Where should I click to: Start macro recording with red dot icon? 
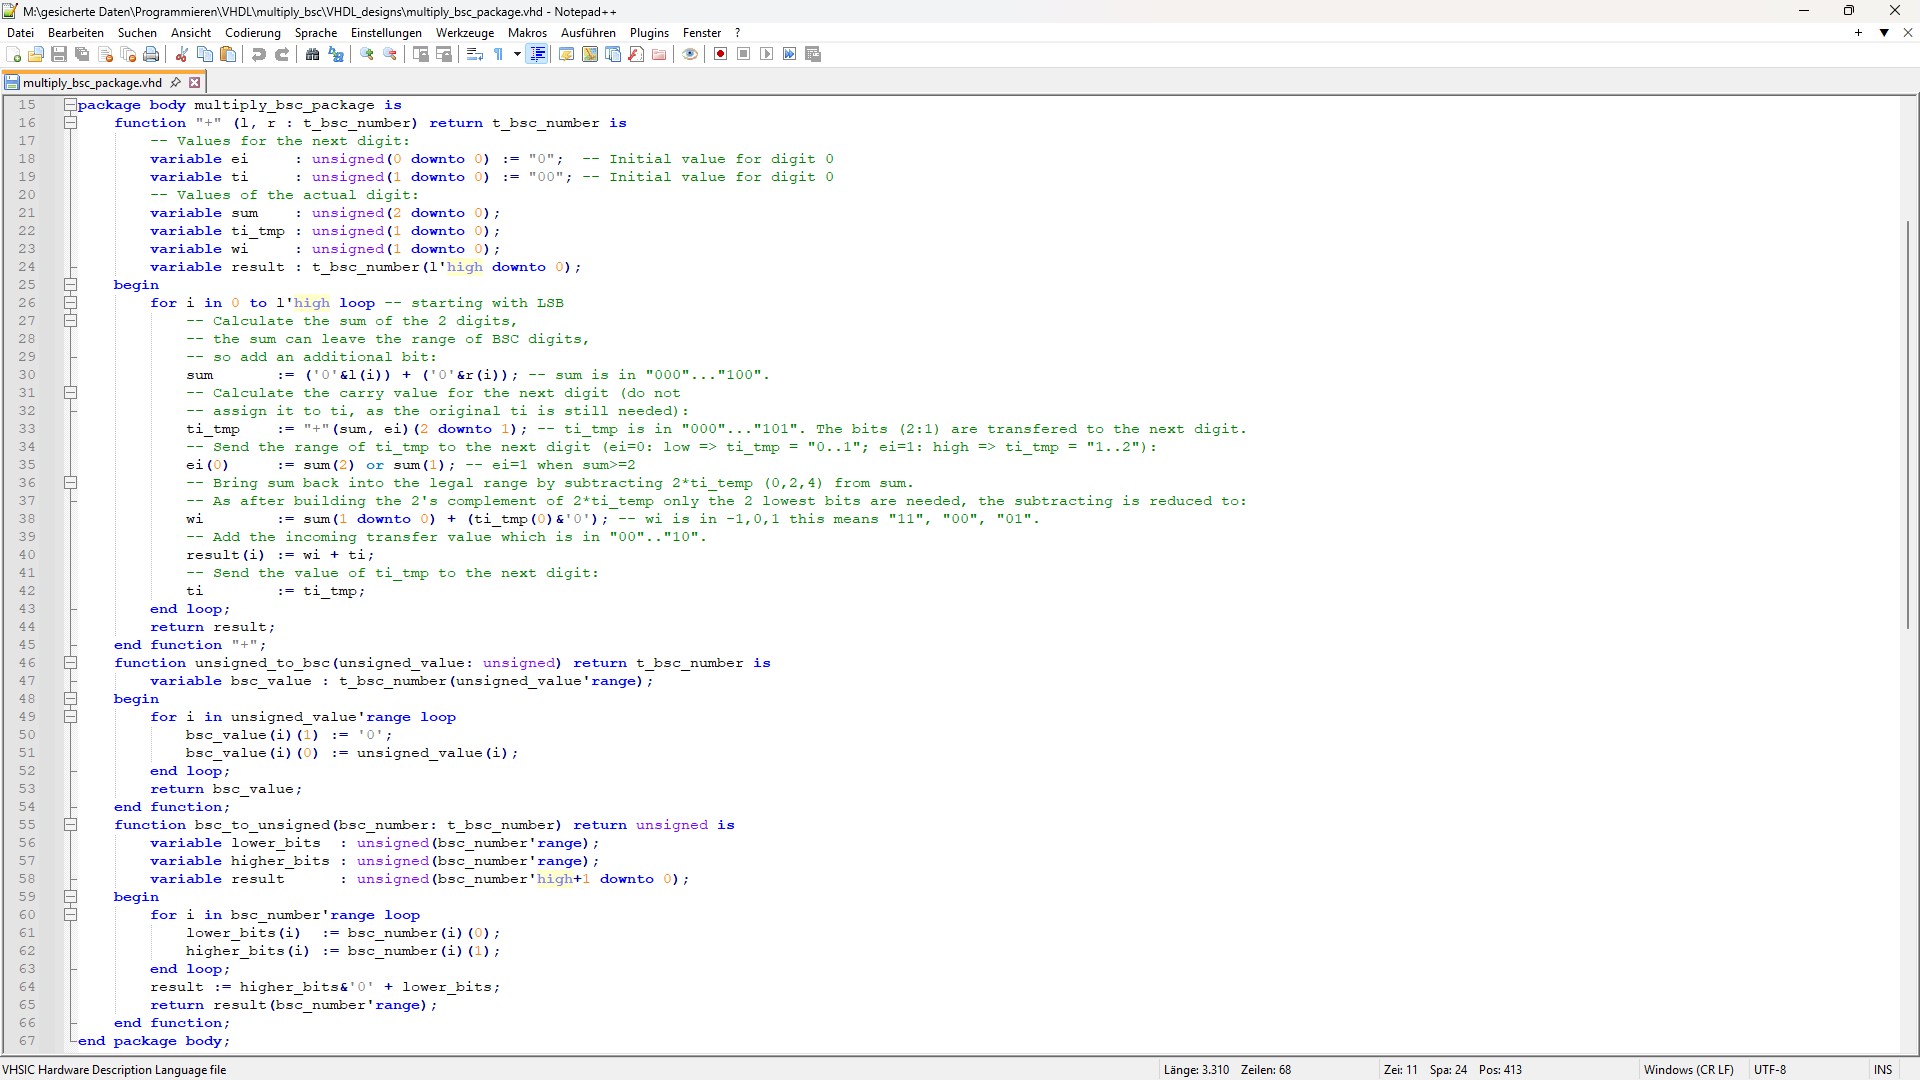(x=720, y=54)
